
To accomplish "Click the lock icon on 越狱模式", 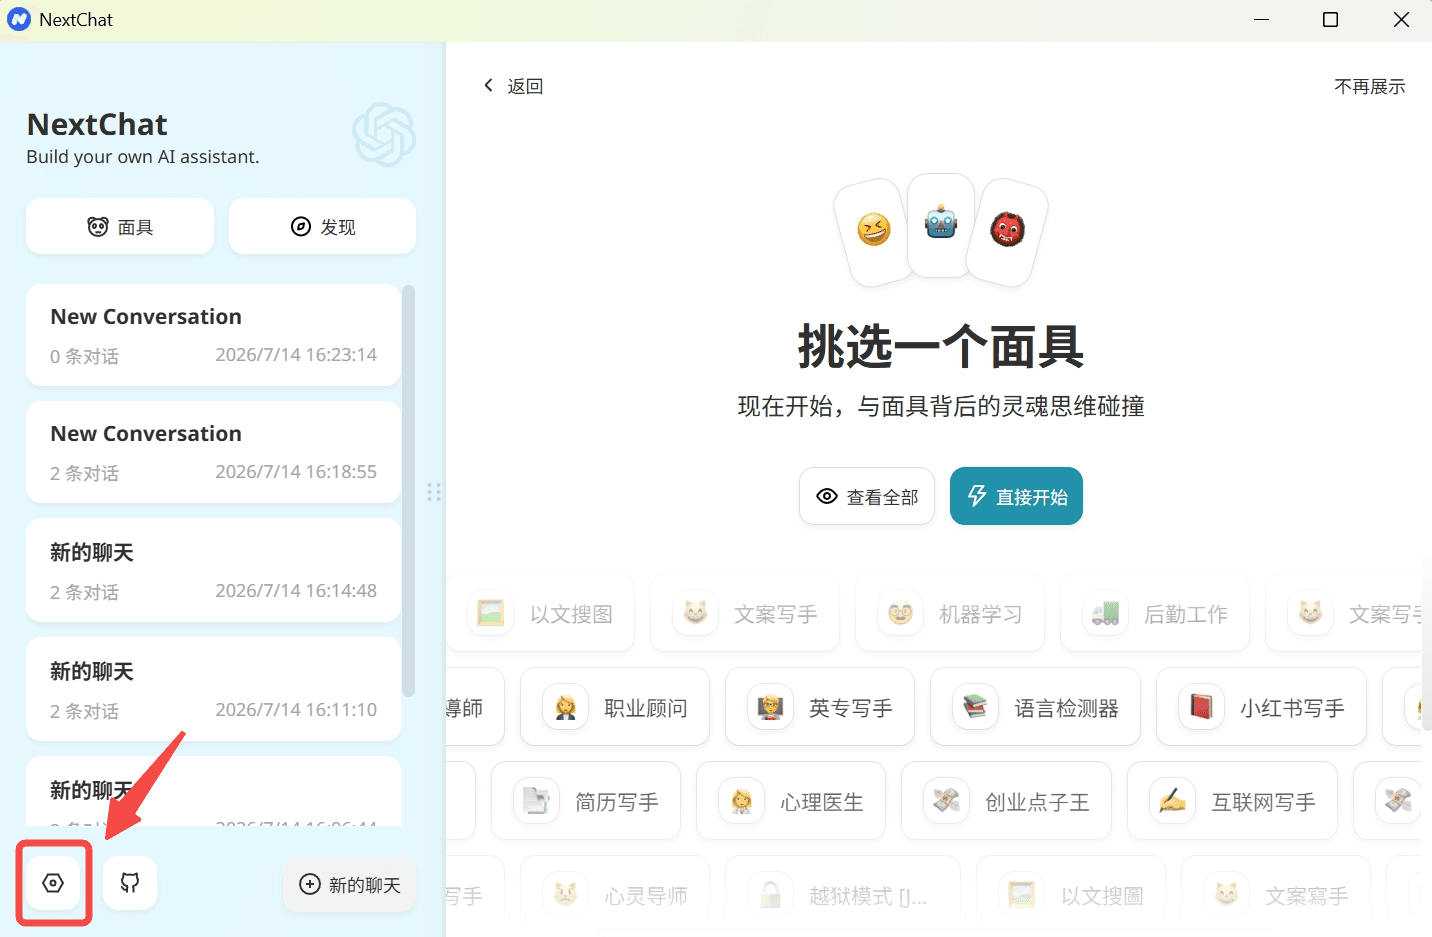I will tap(770, 895).
